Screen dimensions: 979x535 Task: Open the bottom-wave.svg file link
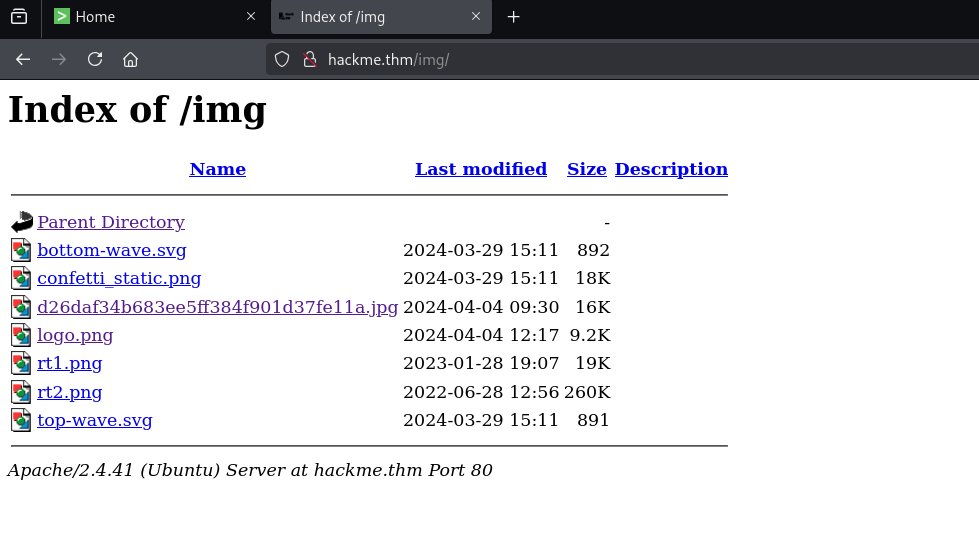click(x=112, y=250)
